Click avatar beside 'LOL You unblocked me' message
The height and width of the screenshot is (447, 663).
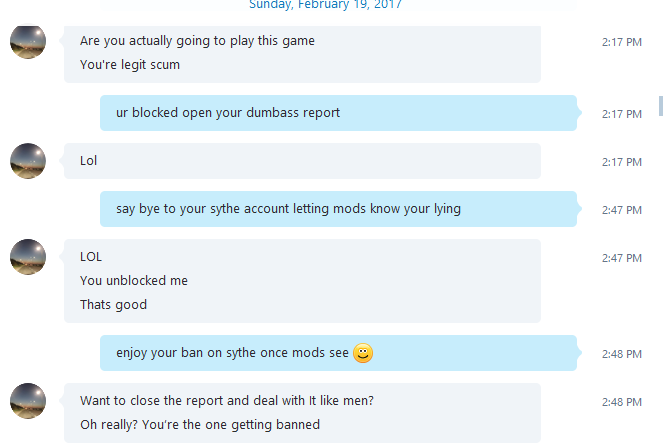point(28,257)
